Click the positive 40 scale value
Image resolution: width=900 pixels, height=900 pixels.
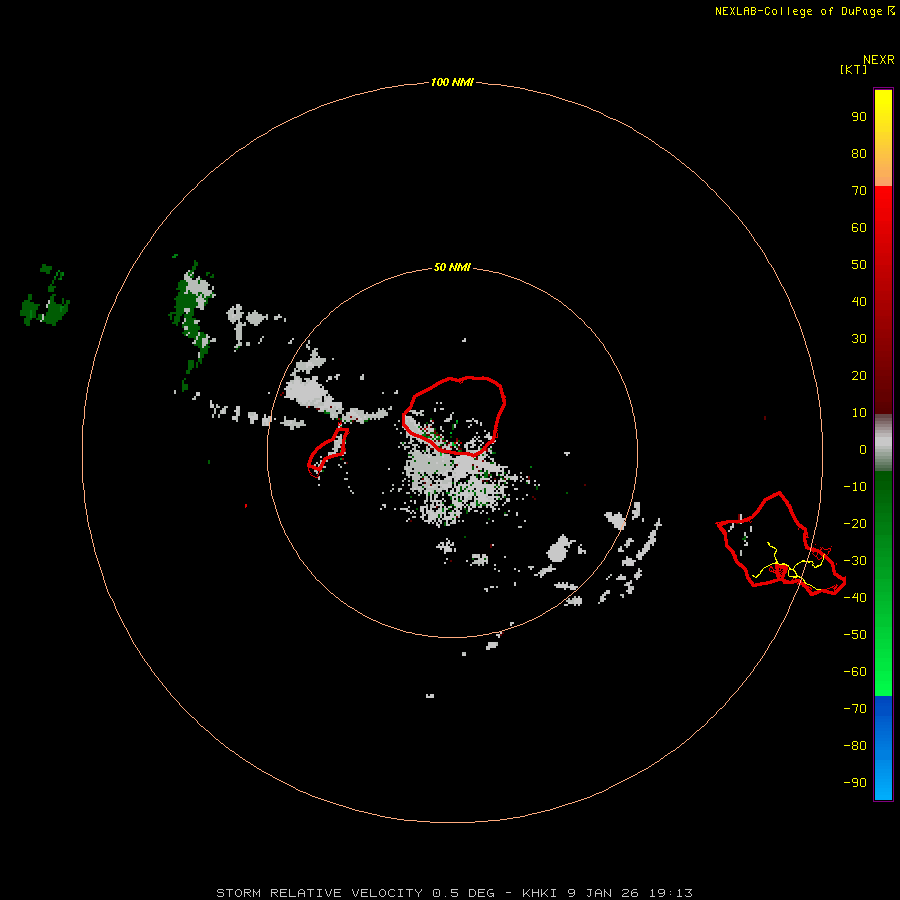(x=859, y=302)
